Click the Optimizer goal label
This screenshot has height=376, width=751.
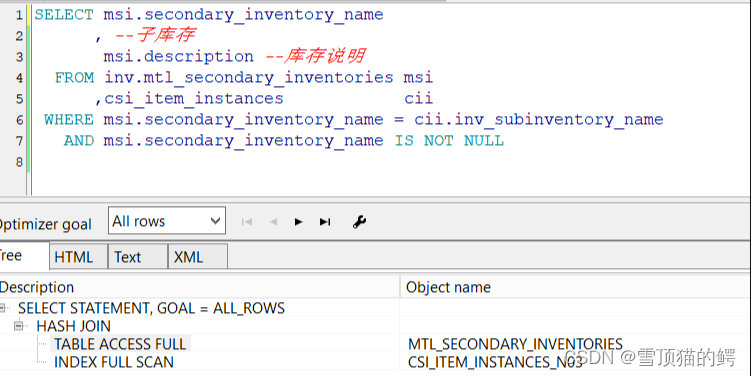coord(46,224)
